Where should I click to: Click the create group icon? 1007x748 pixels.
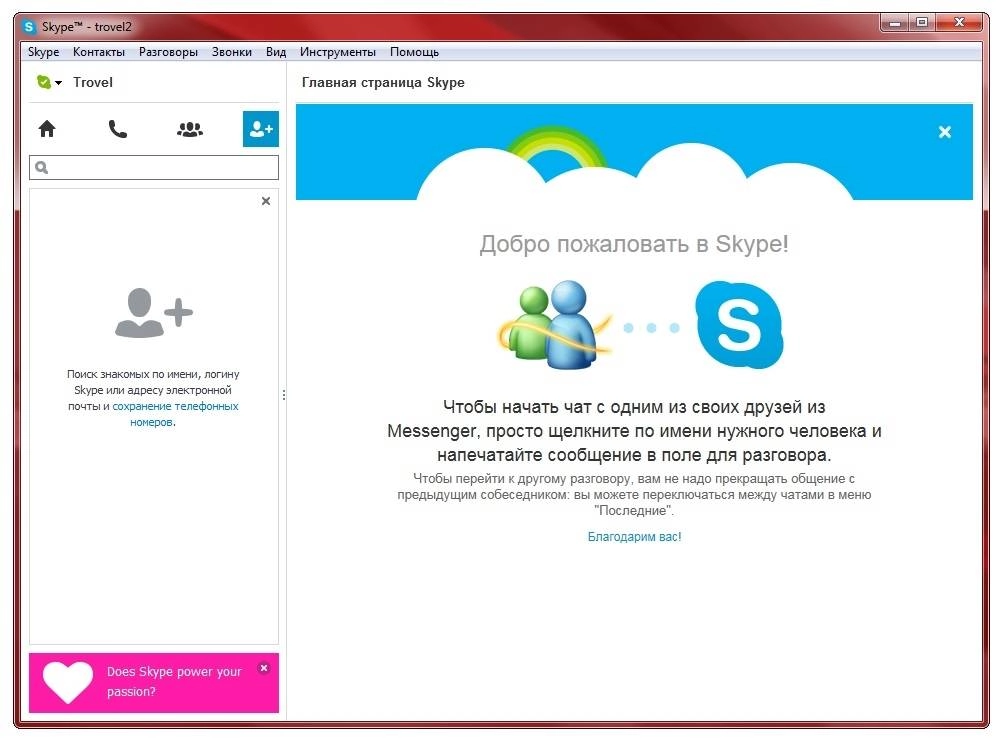click(x=189, y=129)
